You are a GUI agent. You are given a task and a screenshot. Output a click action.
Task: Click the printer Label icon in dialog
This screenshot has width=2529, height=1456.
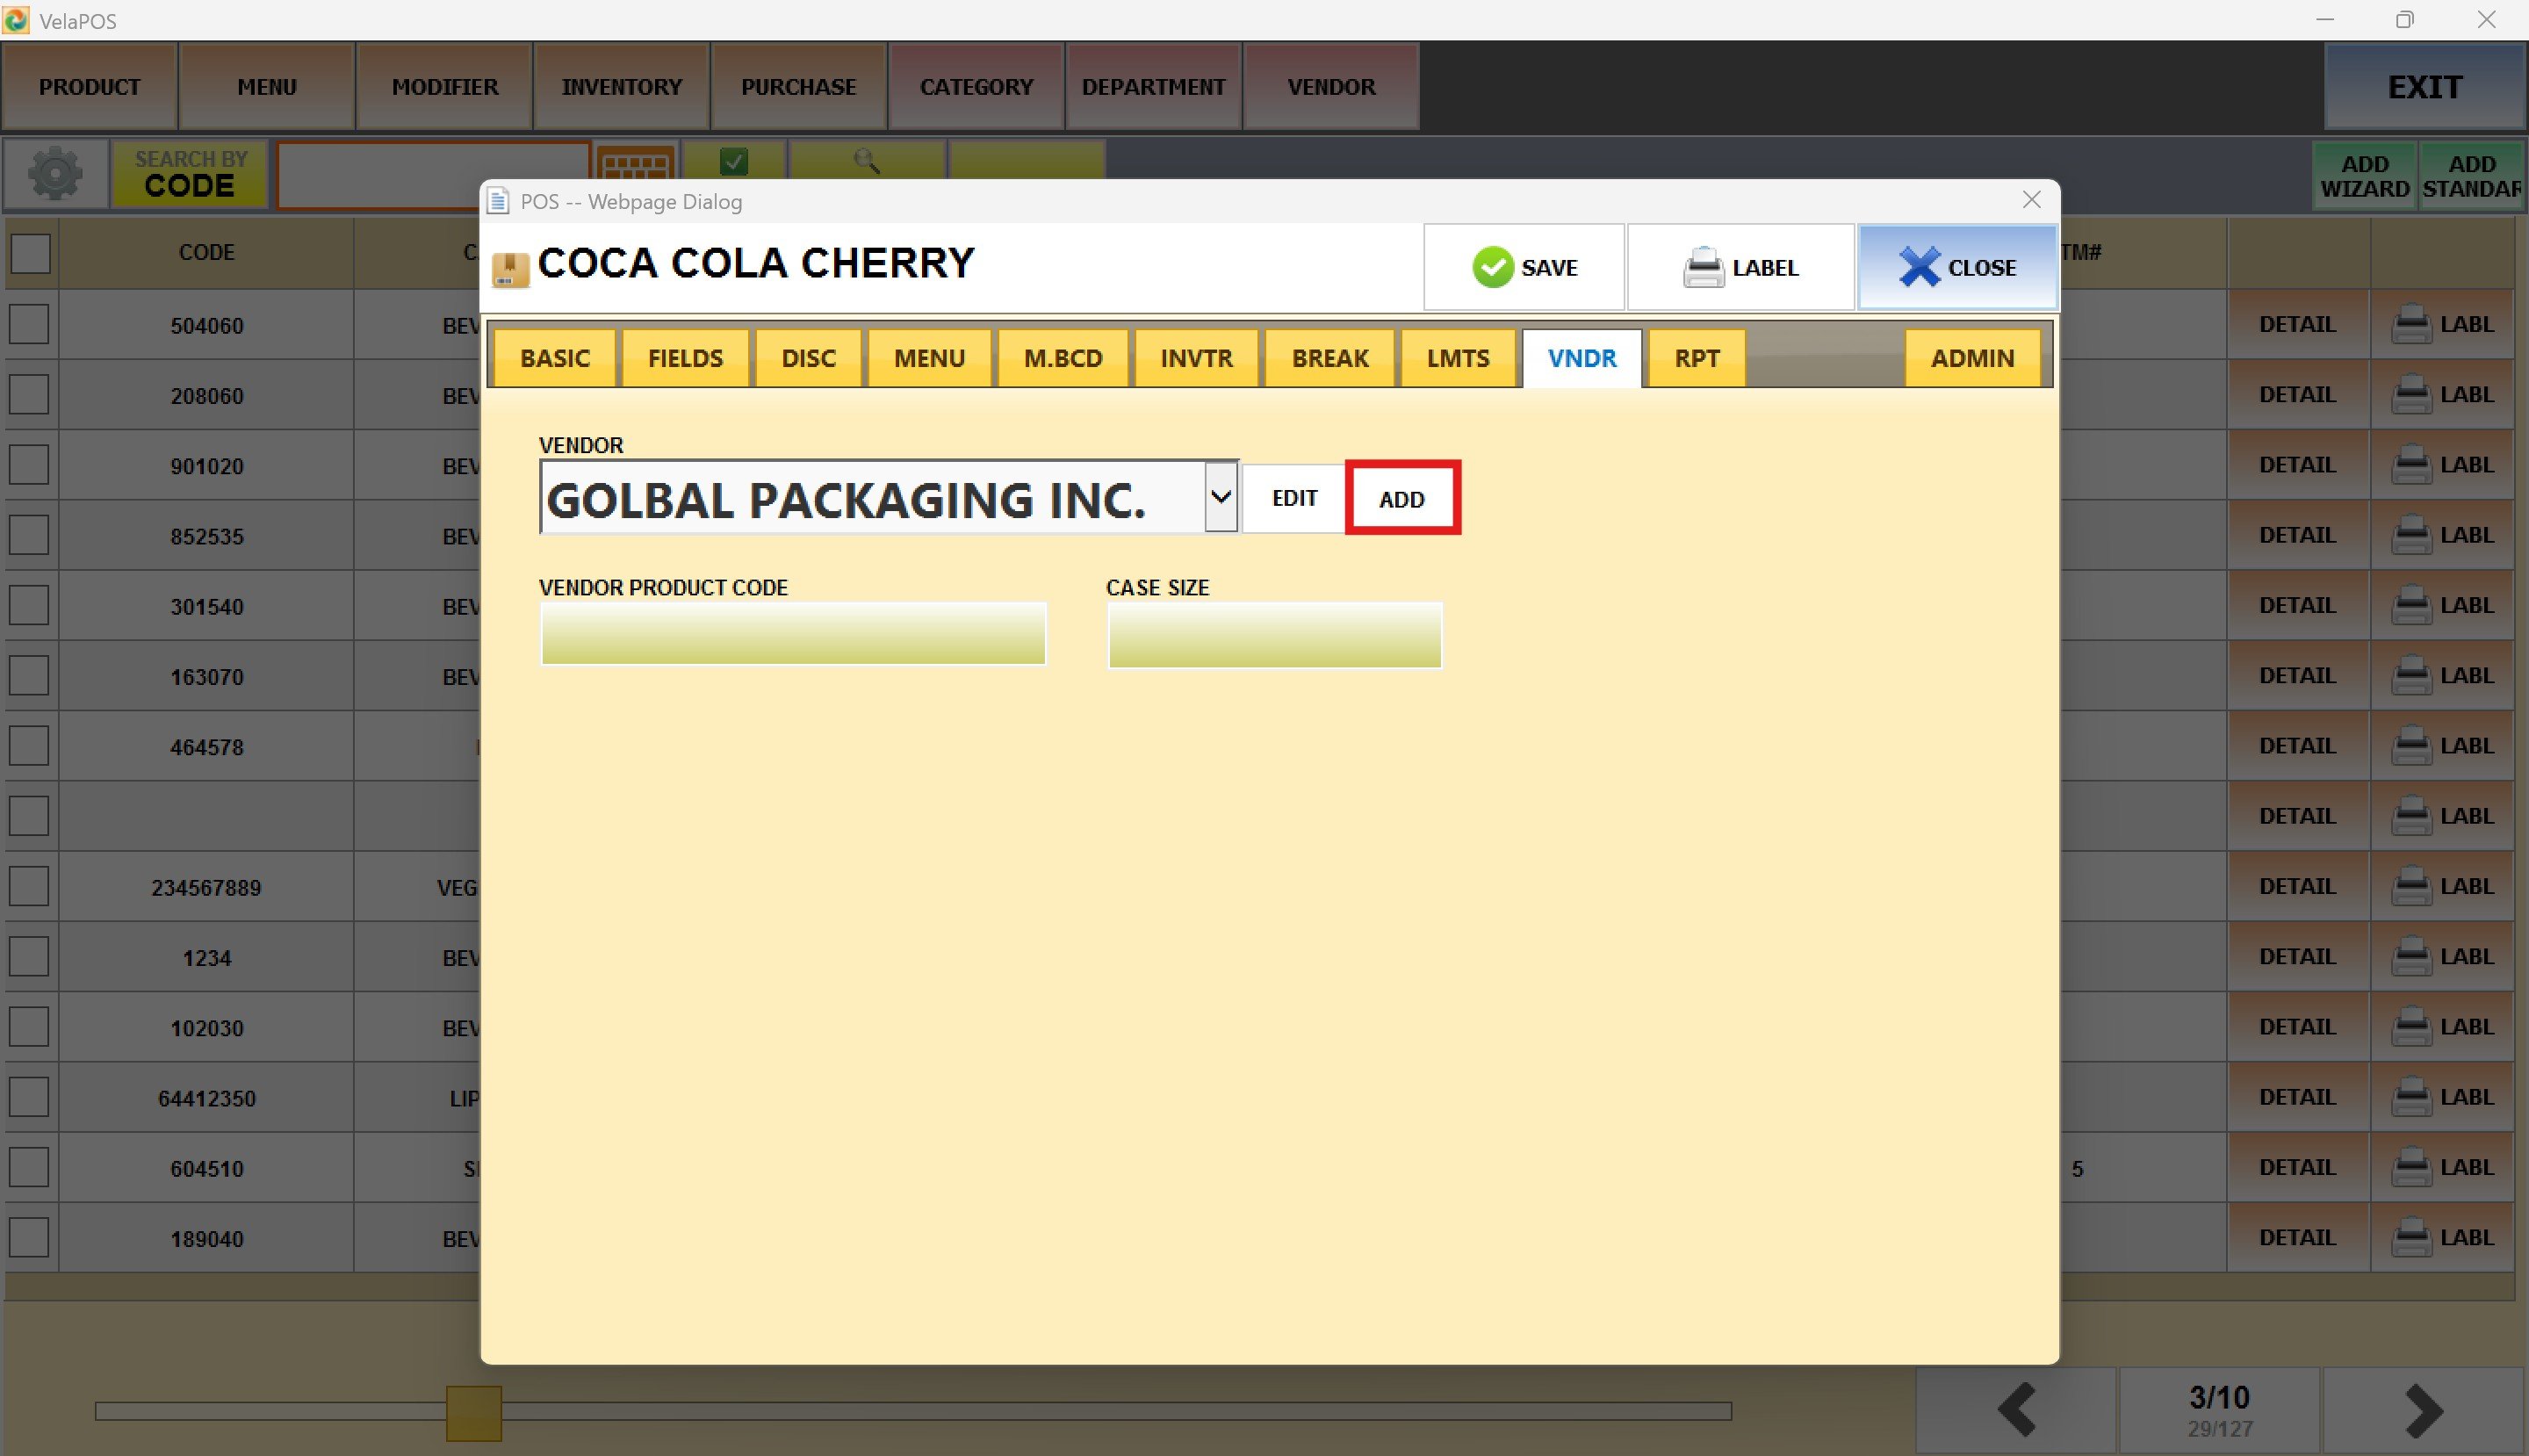(1702, 267)
